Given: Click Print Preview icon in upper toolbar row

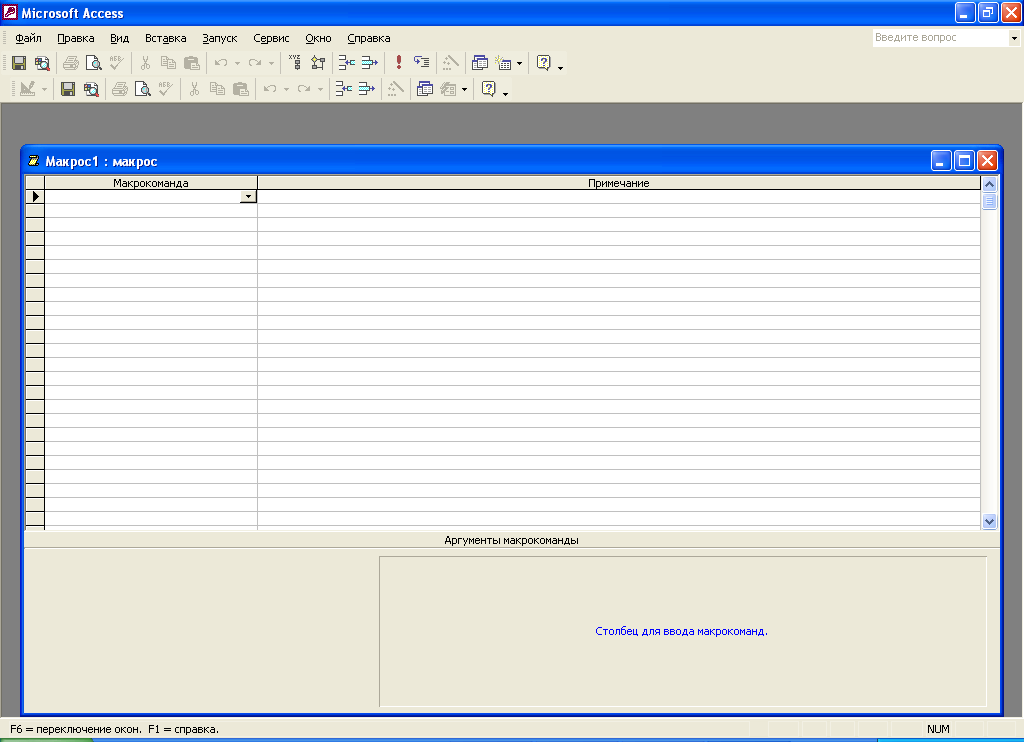Looking at the screenshot, I should 94,63.
